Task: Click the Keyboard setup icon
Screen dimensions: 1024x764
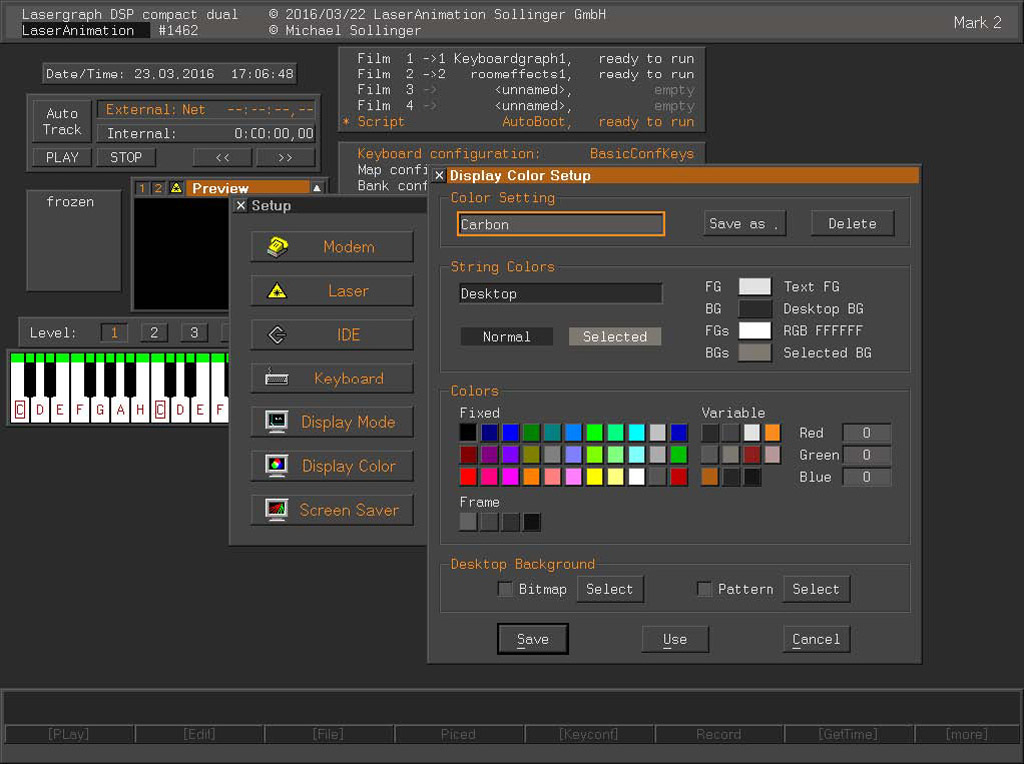Action: [x=277, y=379]
